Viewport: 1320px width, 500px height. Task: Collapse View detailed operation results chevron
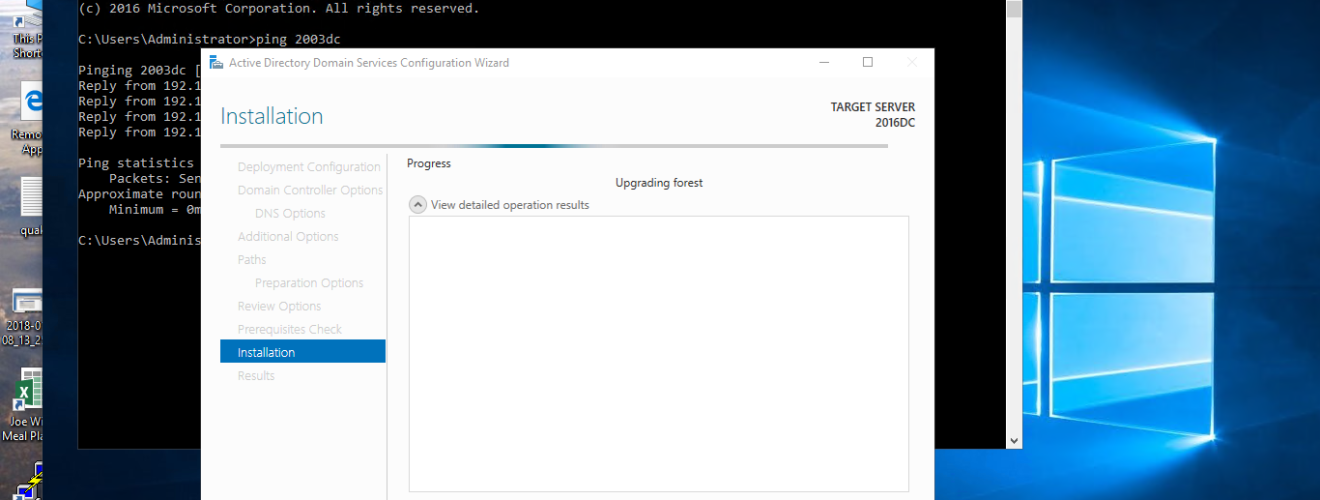tap(418, 205)
